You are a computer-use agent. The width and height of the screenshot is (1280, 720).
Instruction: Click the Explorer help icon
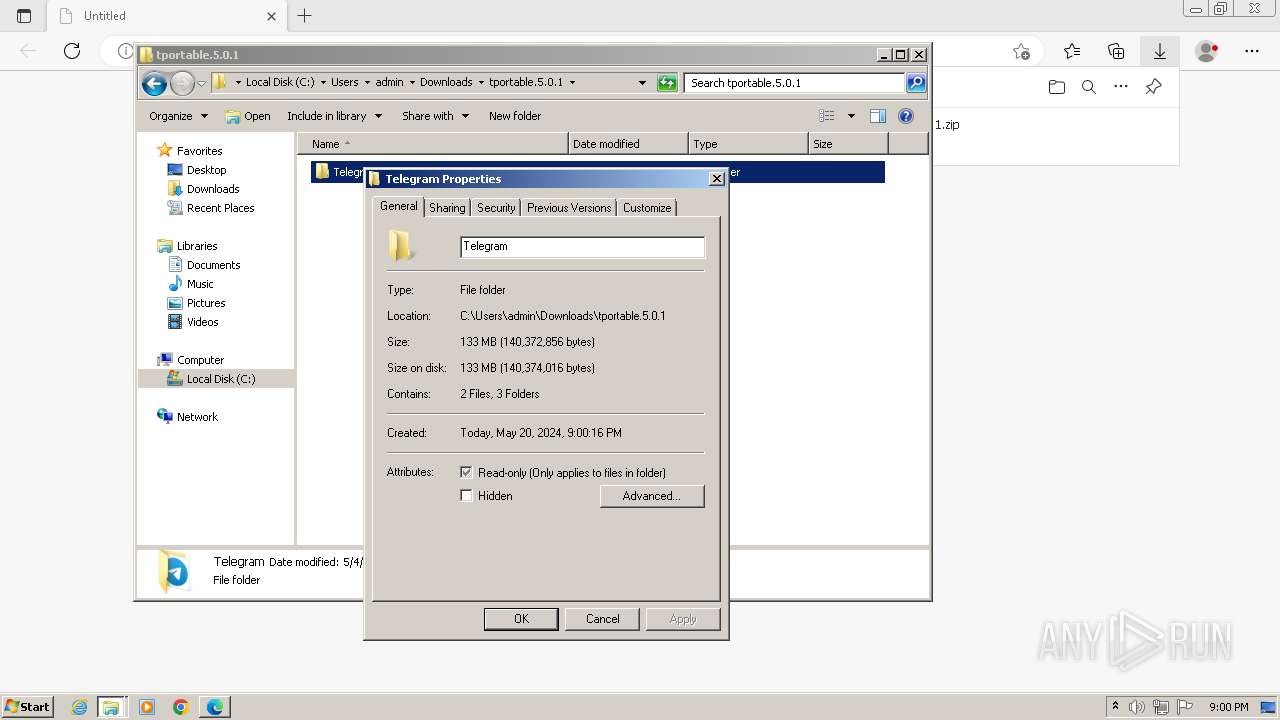pyautogui.click(x=906, y=116)
